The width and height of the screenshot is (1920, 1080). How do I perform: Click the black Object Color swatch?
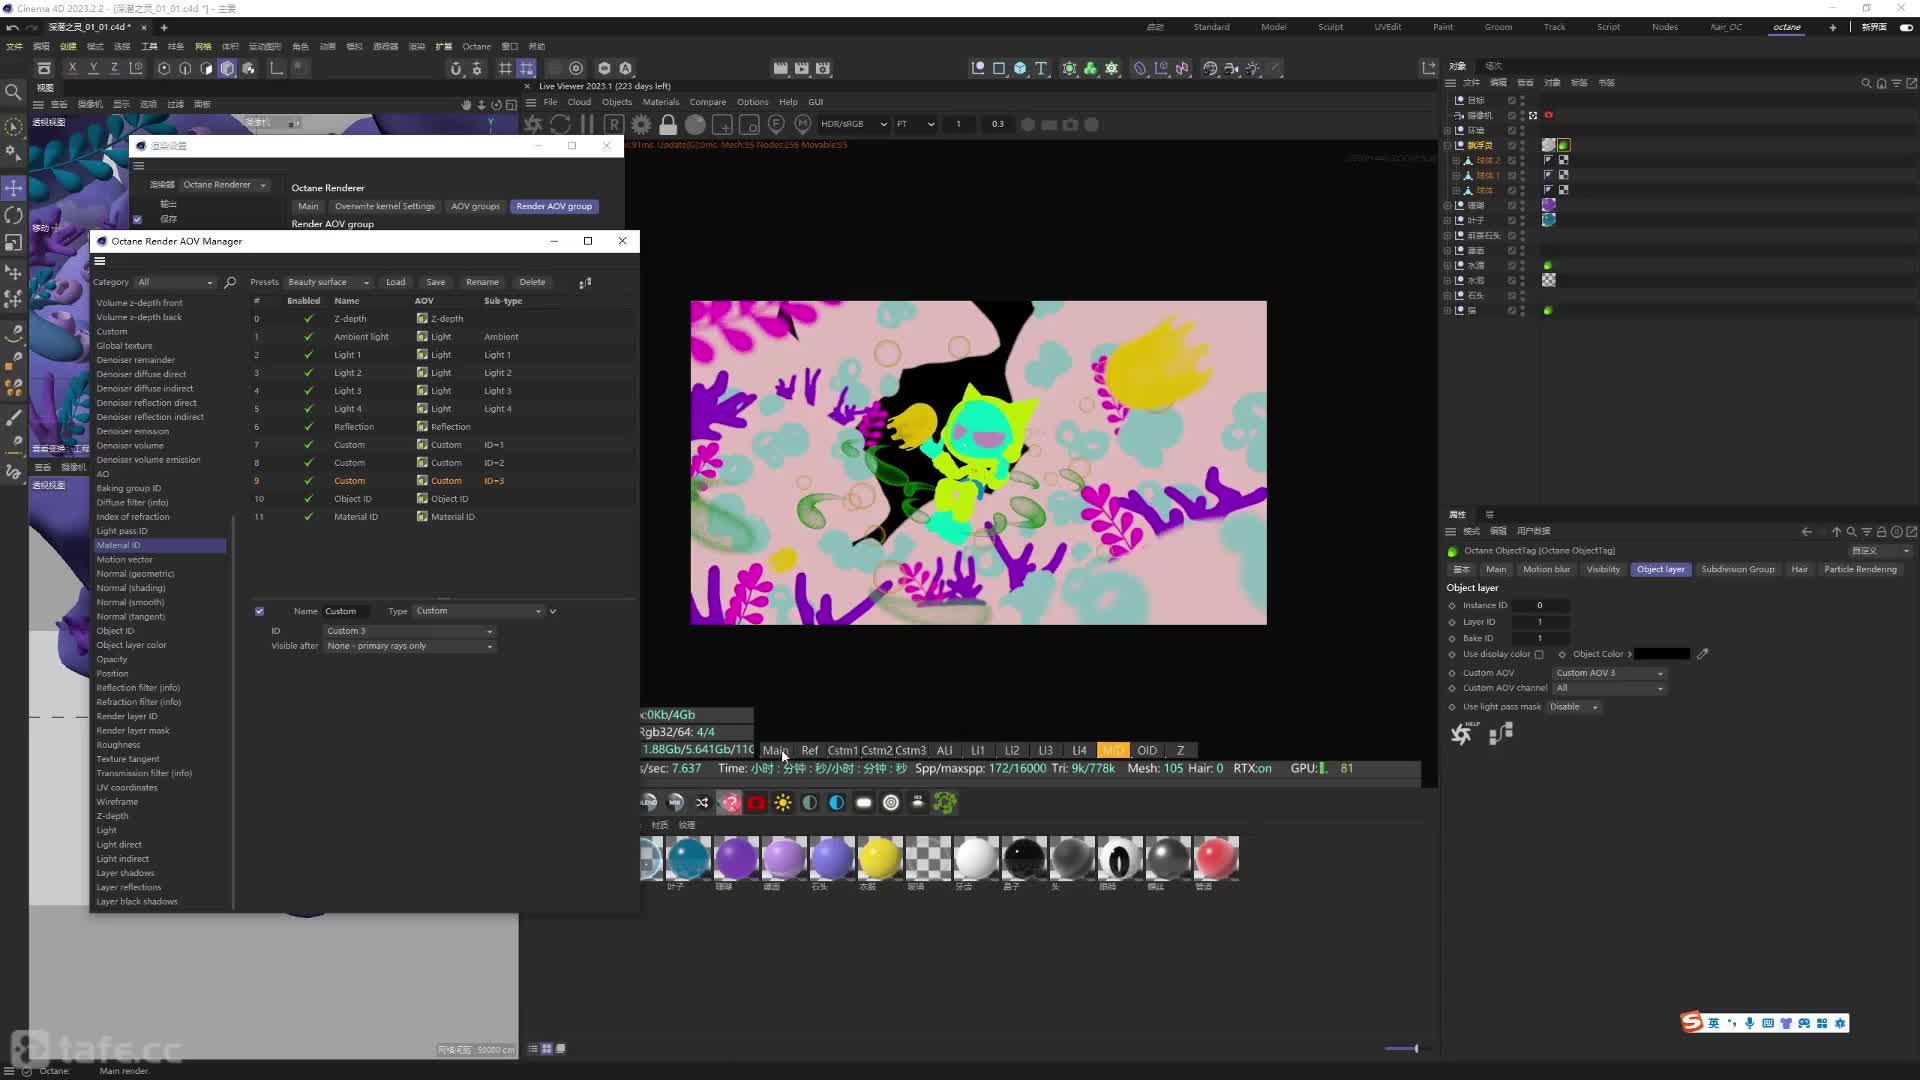point(1662,654)
